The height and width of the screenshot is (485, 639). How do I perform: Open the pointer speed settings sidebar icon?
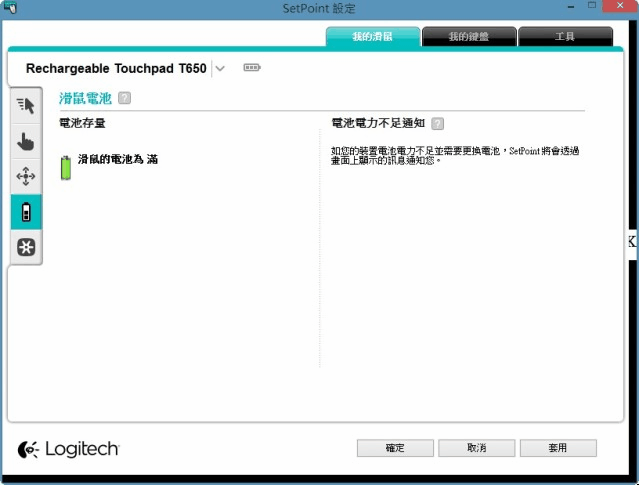pyautogui.click(x=26, y=106)
